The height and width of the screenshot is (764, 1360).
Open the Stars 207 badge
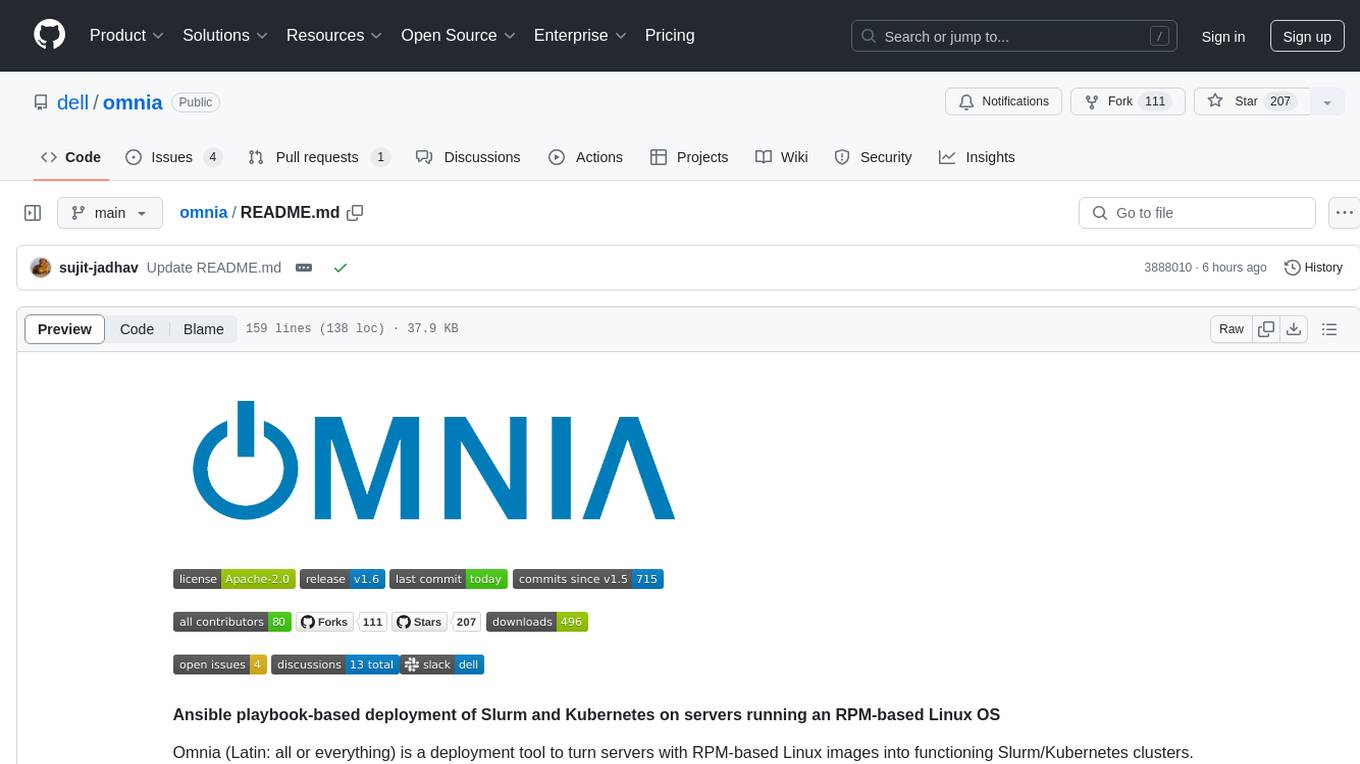click(x=437, y=622)
